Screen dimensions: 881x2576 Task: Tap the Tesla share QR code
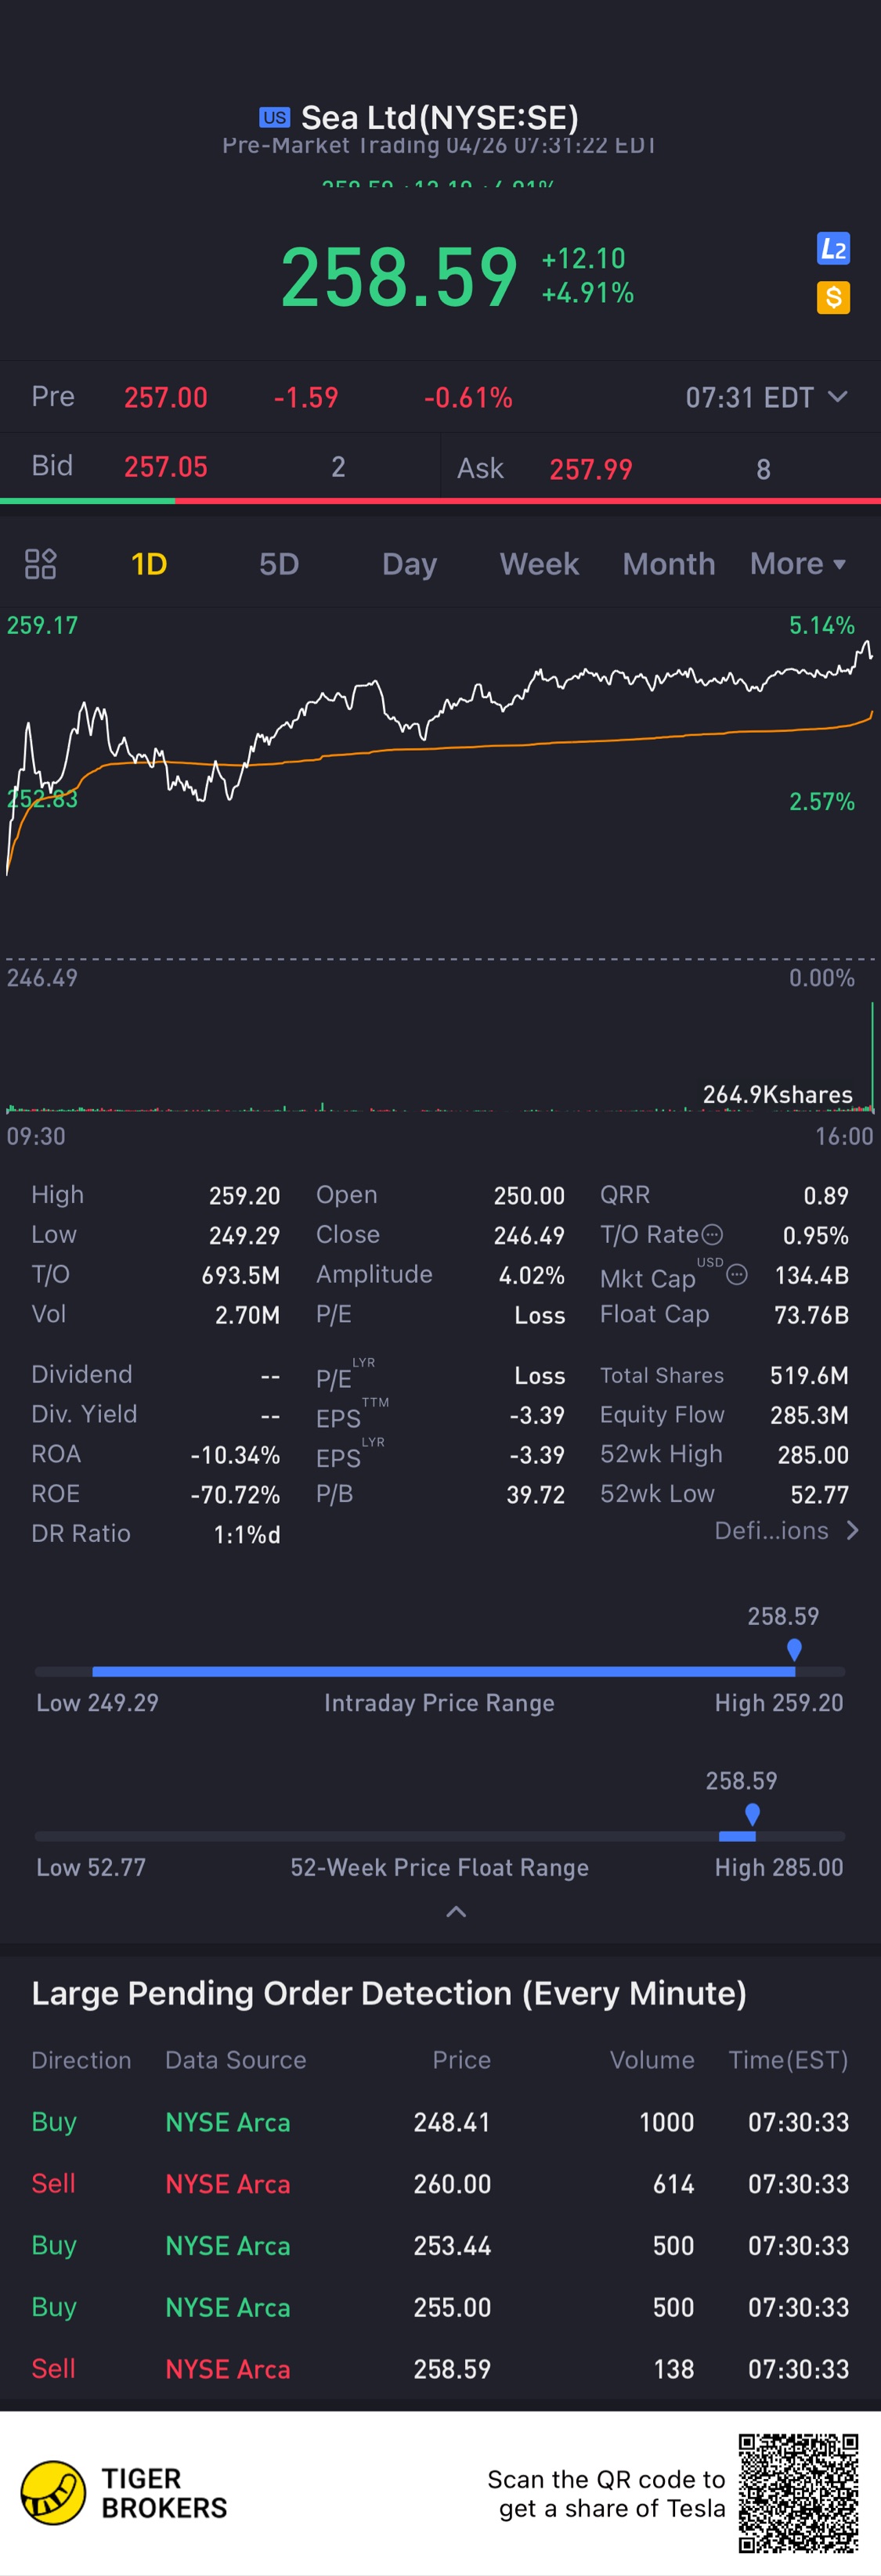pyautogui.click(x=798, y=2493)
